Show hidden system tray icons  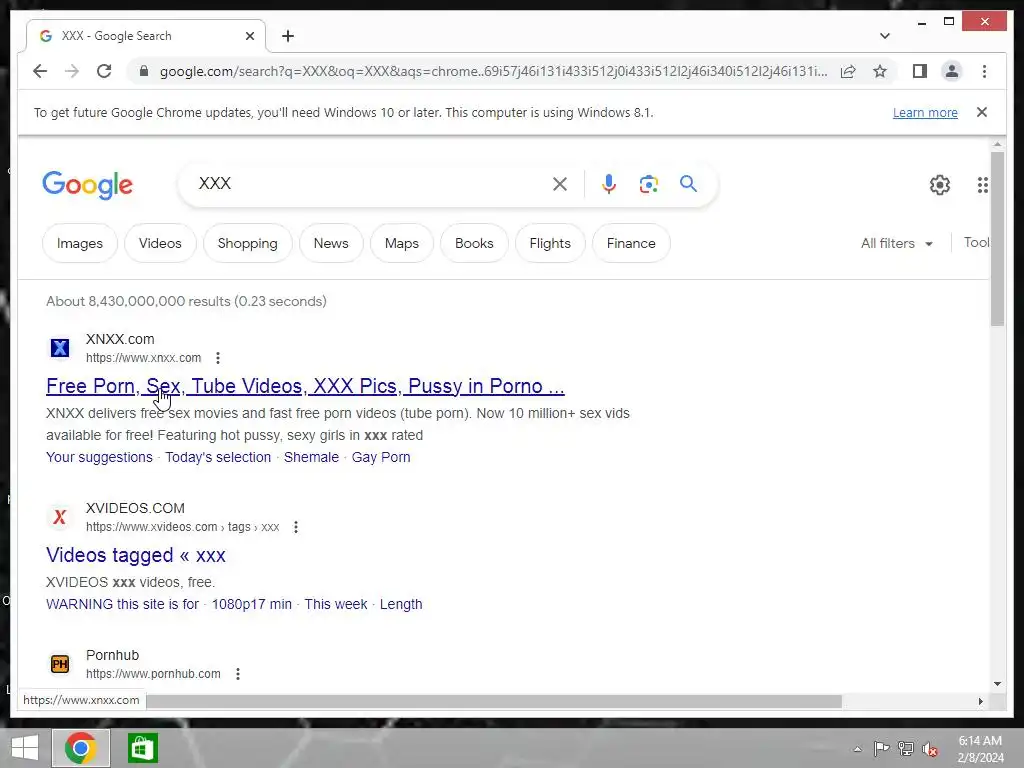(857, 749)
